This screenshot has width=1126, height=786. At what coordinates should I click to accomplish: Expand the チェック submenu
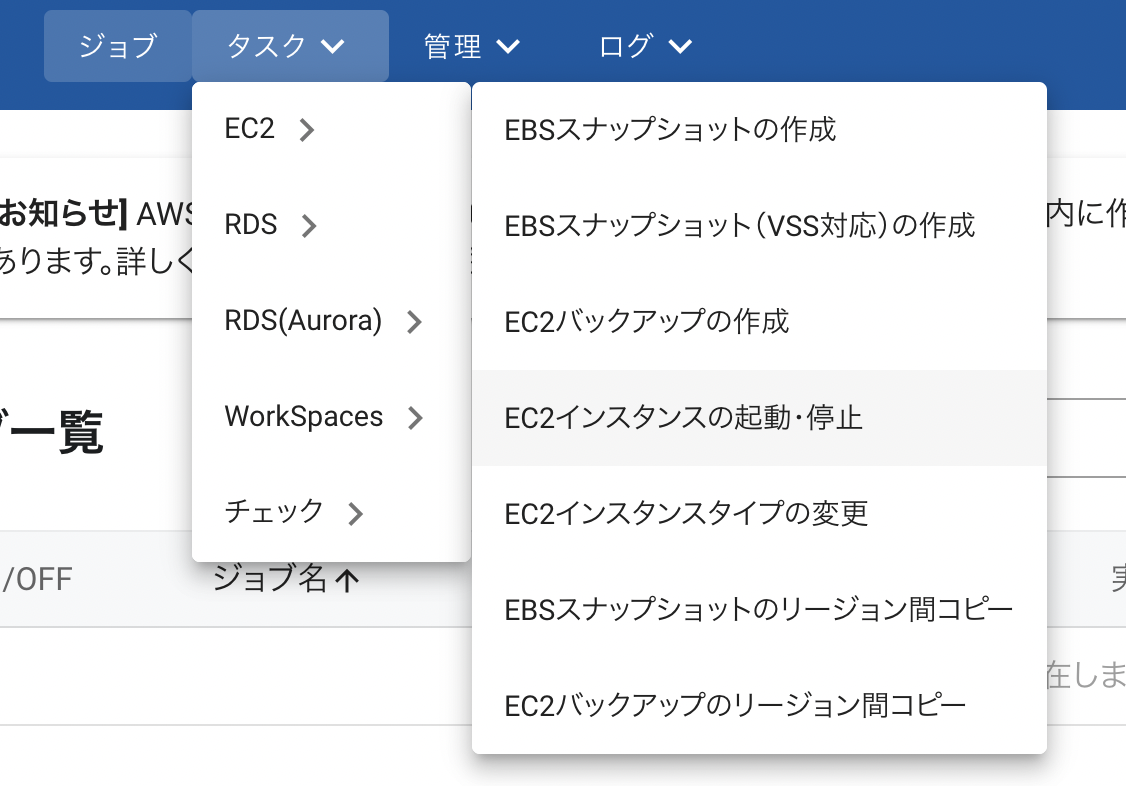295,511
